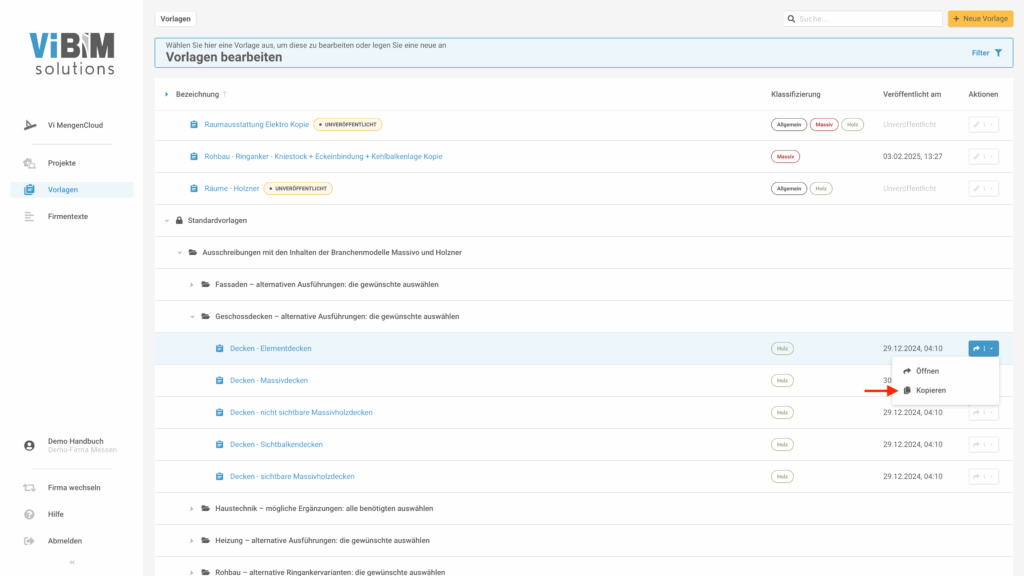Select Kopieren from the action menu

click(x=930, y=390)
